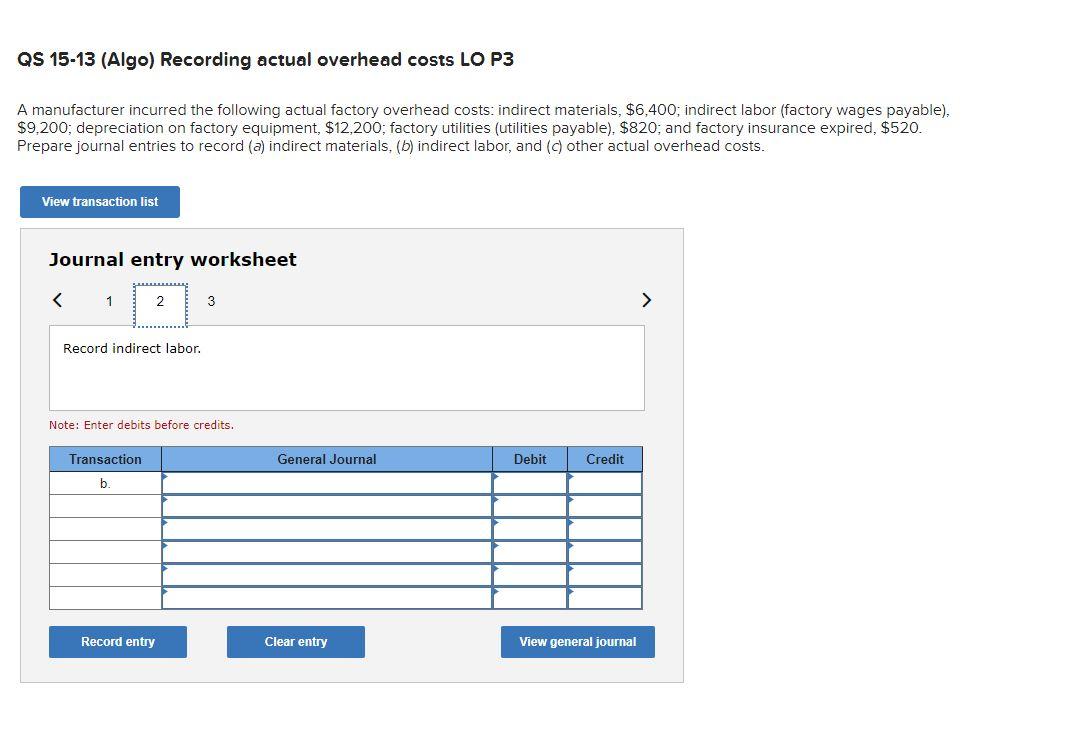The width and height of the screenshot is (1080, 733).
Task: Switch to journal entry 1
Action: (109, 300)
